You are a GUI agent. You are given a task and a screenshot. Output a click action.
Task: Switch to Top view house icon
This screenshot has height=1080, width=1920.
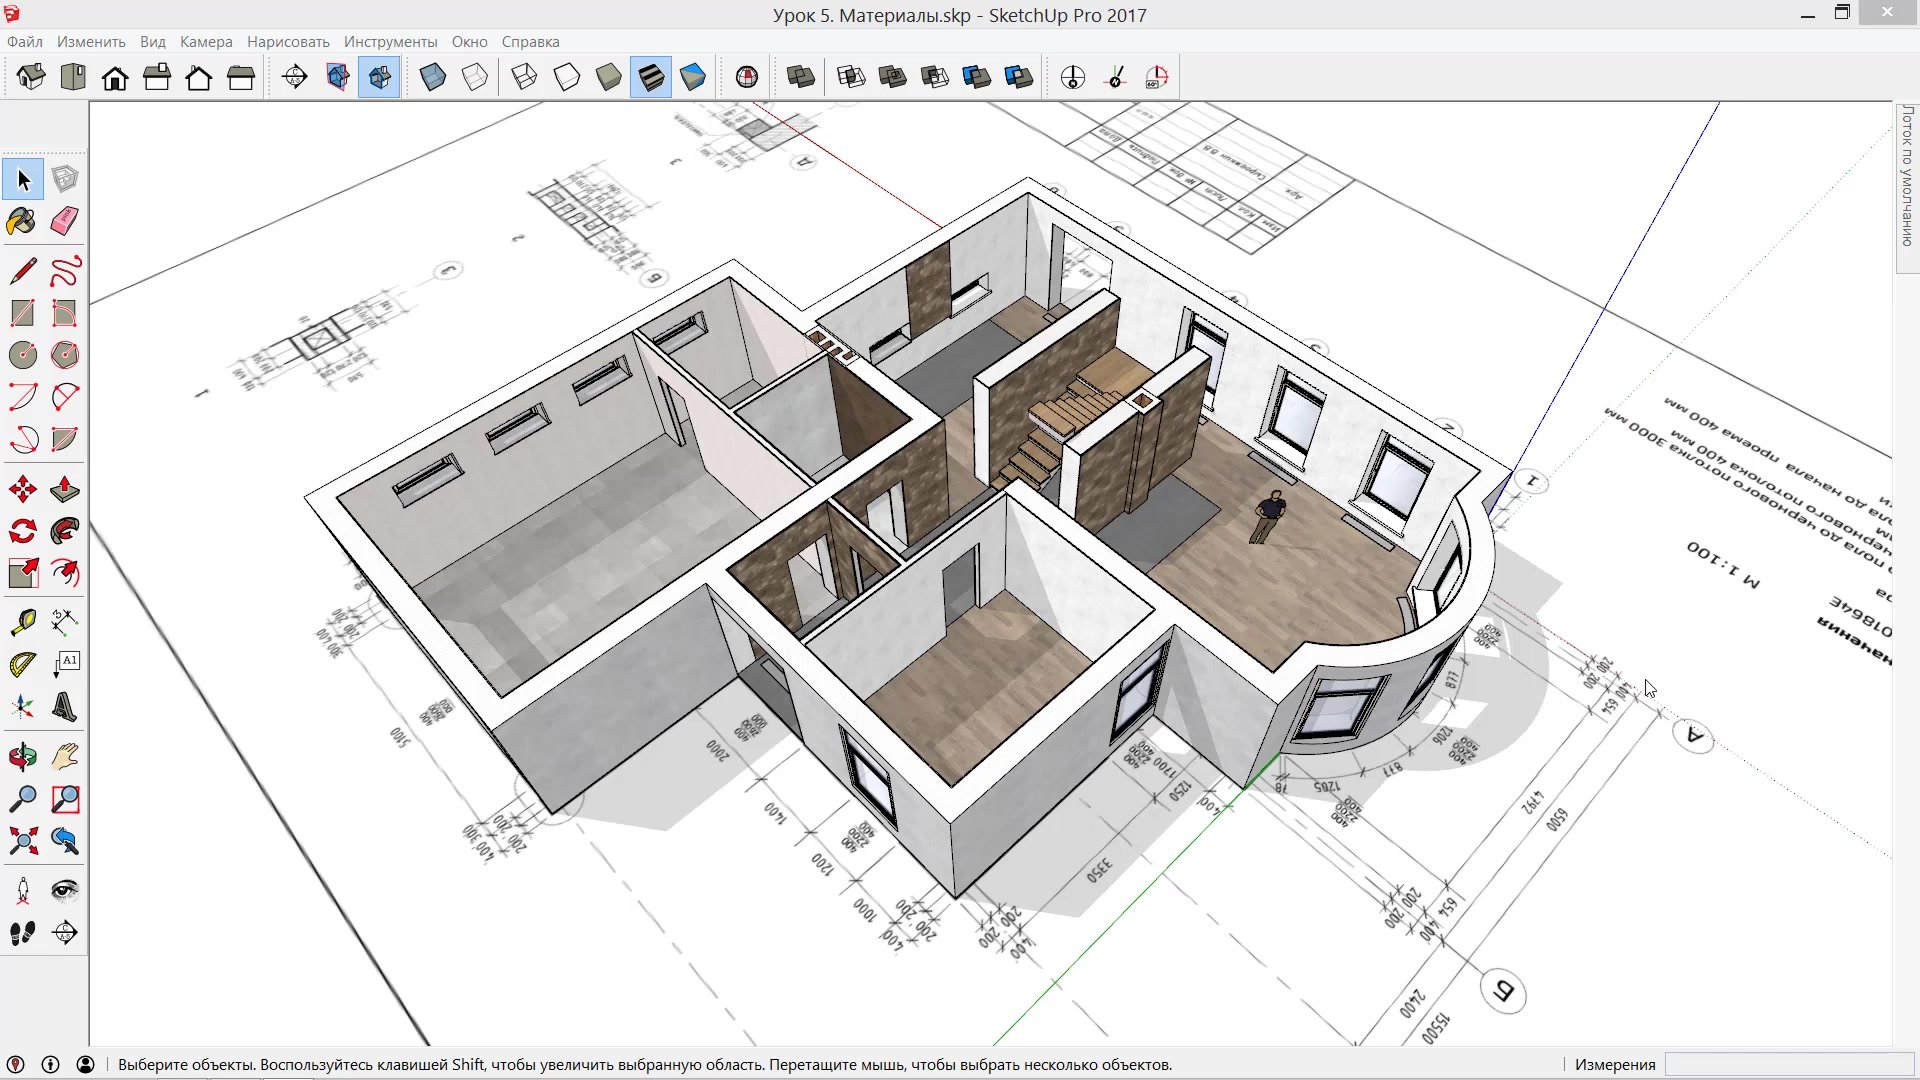pyautogui.click(x=73, y=77)
